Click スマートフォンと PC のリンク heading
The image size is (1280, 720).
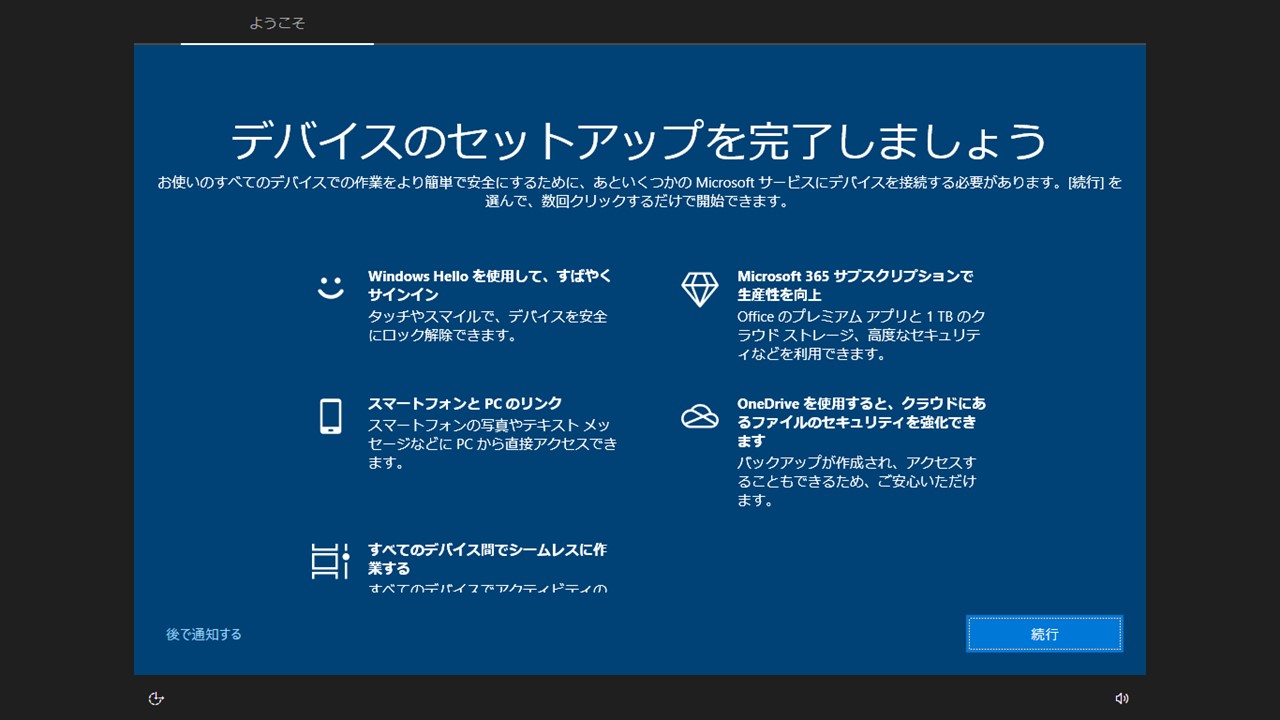pos(465,404)
